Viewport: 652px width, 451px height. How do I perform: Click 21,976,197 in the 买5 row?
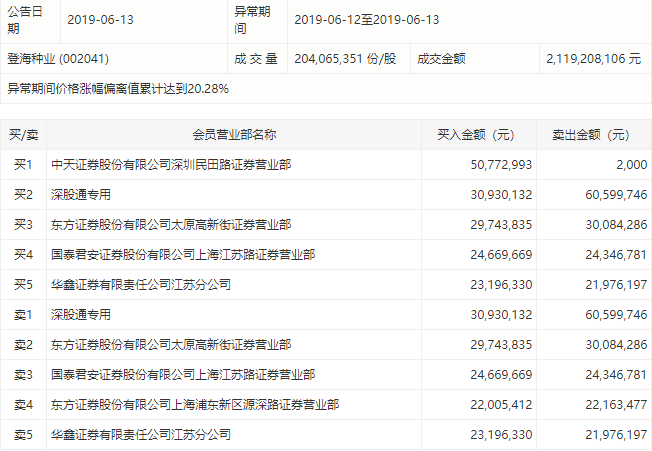[x=616, y=284]
